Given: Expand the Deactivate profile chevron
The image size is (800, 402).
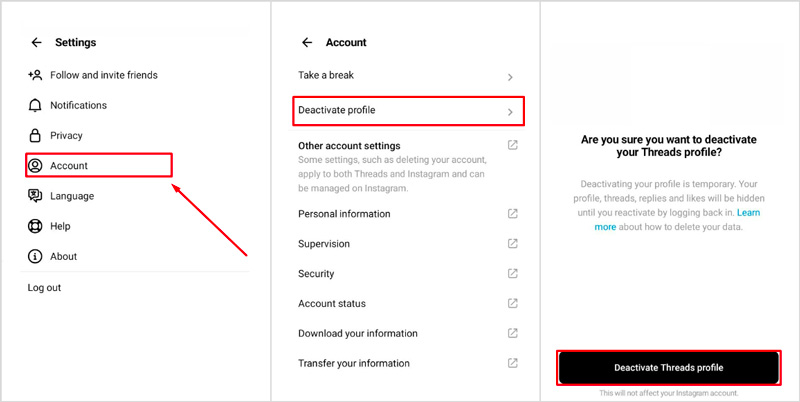Looking at the screenshot, I should click(510, 112).
